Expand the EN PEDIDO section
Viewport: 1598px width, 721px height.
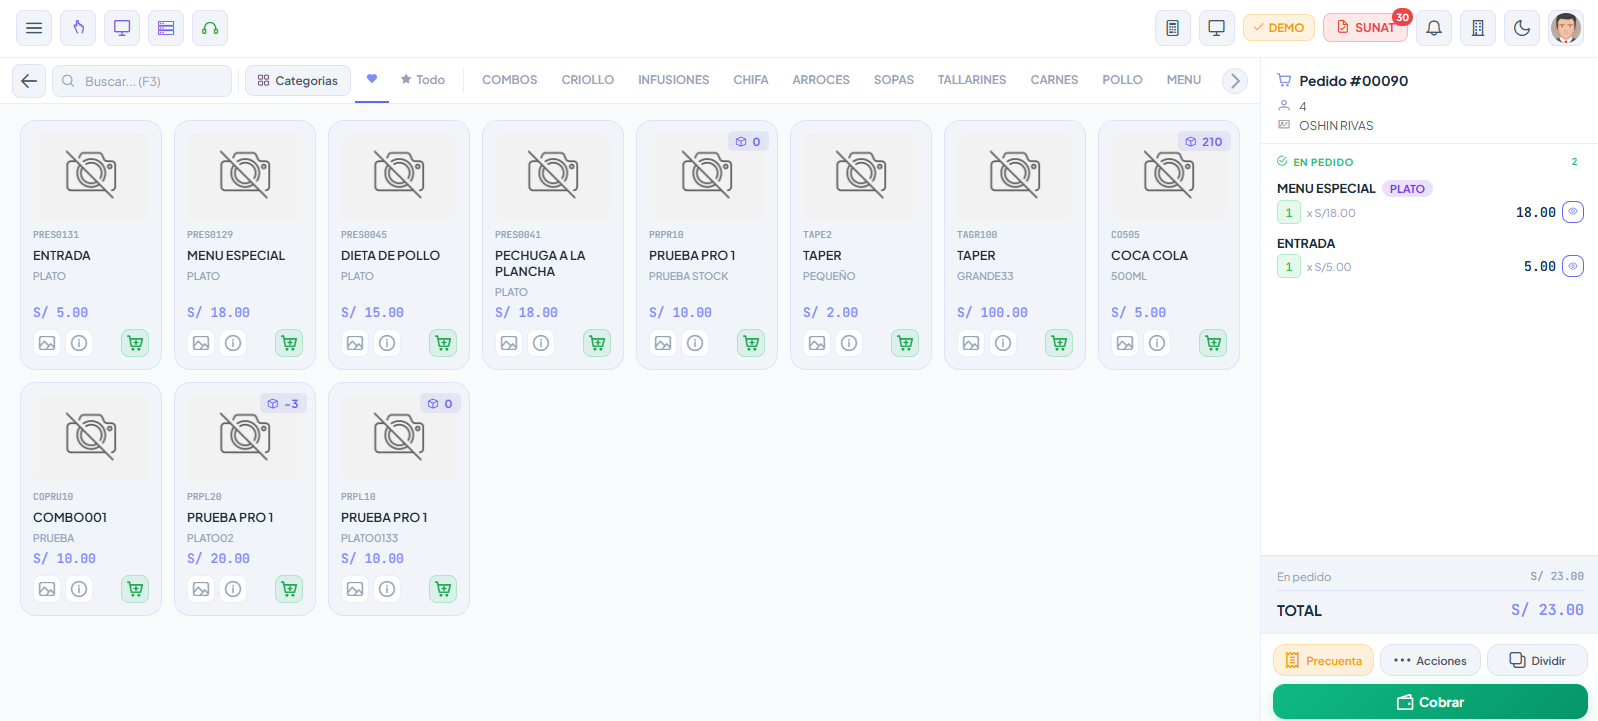click(x=1428, y=162)
